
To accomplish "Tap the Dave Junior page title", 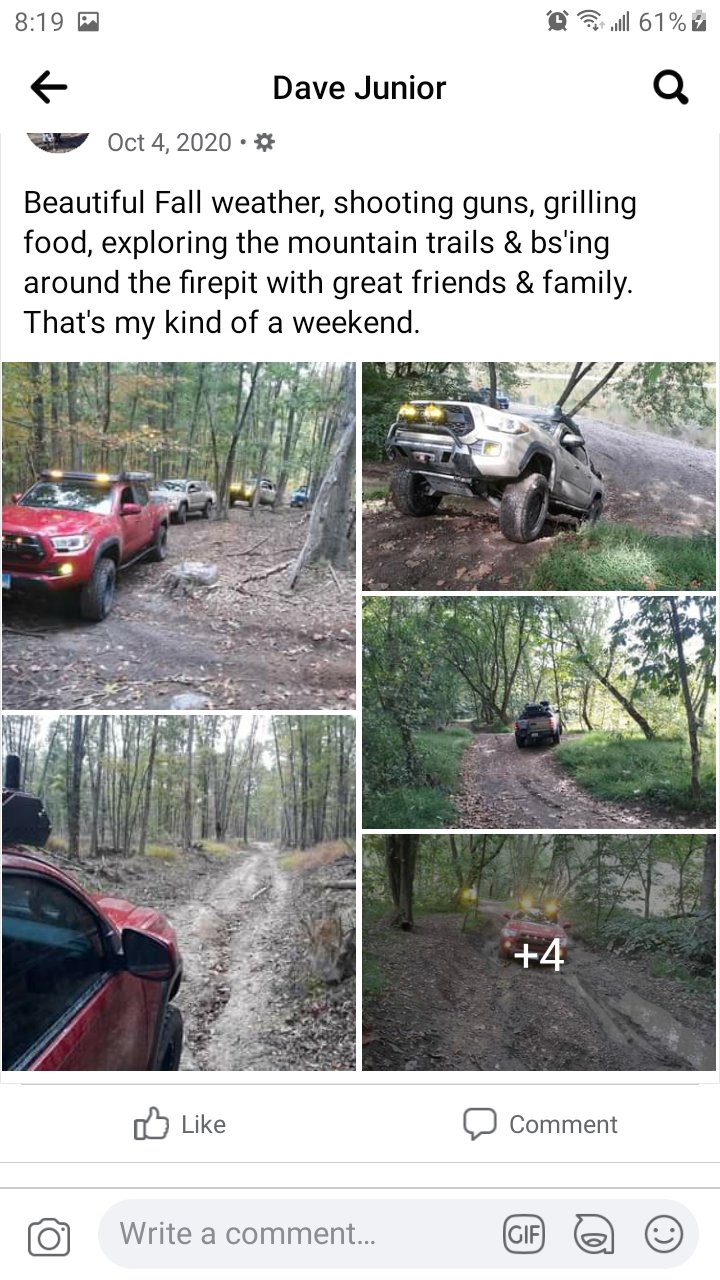I will click(359, 88).
